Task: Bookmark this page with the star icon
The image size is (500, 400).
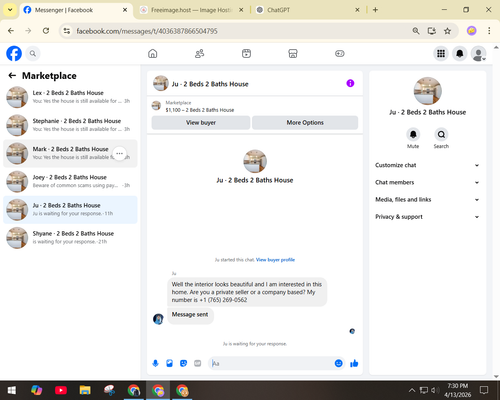Action: pyautogui.click(x=447, y=31)
